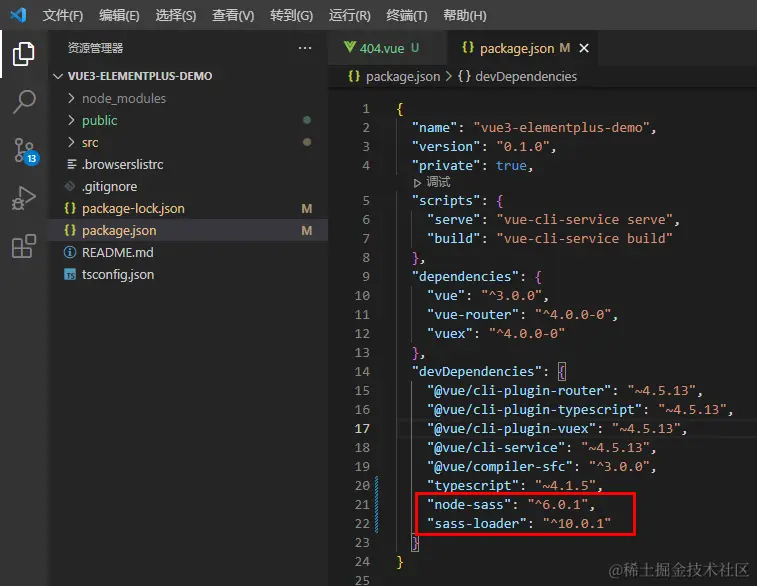Click the "^10.0.1" version value
Image resolution: width=757 pixels, height=586 pixels.
(x=577, y=523)
